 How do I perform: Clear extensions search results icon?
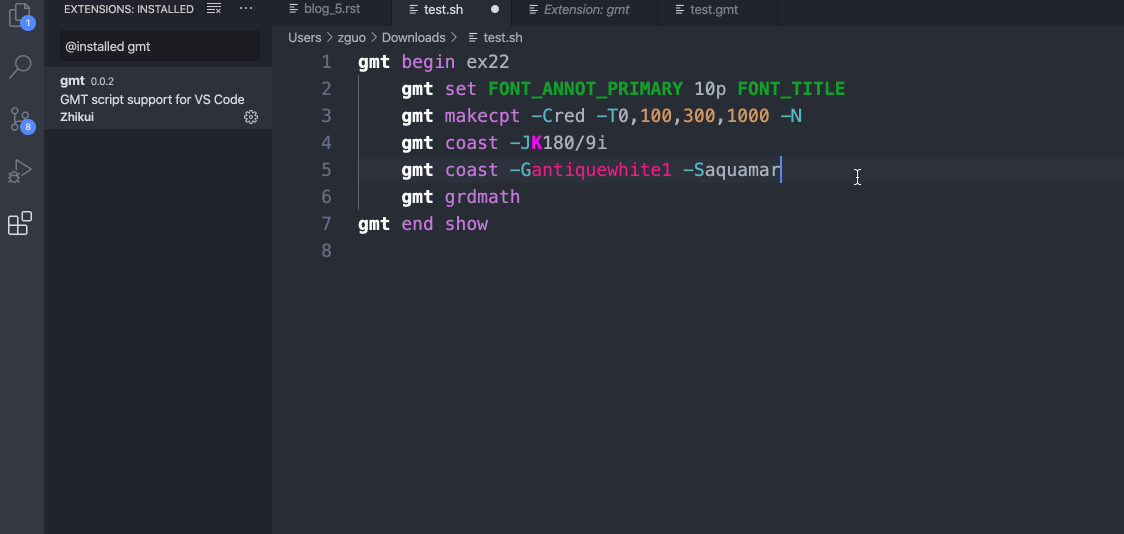(x=214, y=9)
